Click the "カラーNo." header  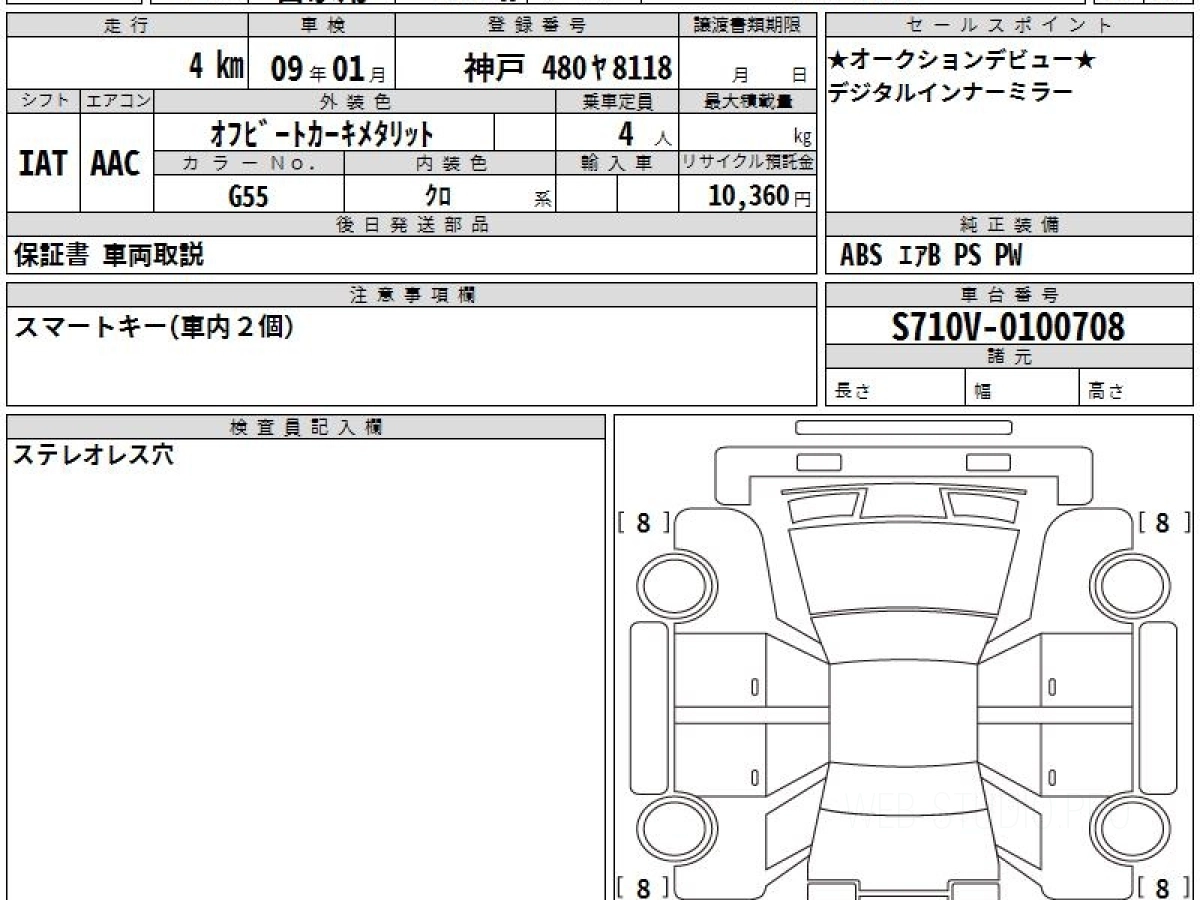249,163
